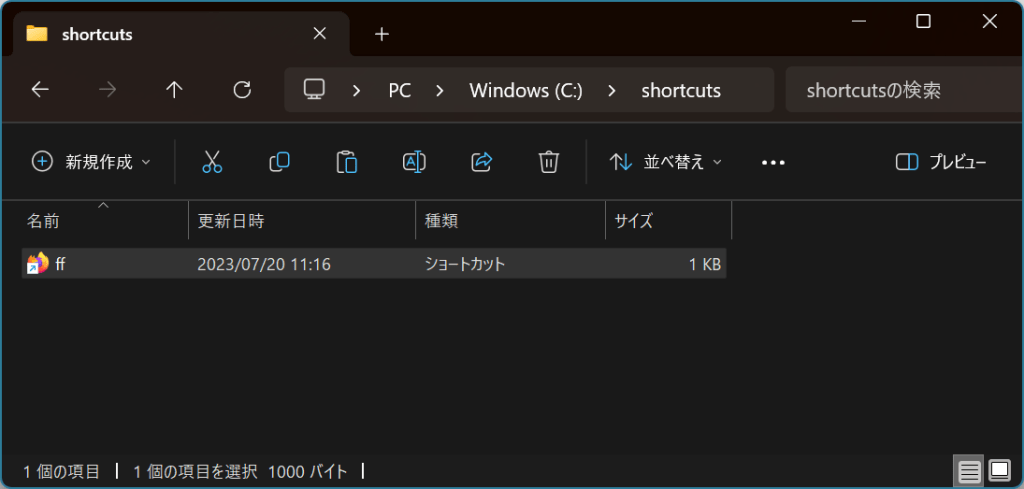This screenshot has height=489, width=1024.
Task: Click Windows (C:) in the address bar
Action: click(x=525, y=90)
